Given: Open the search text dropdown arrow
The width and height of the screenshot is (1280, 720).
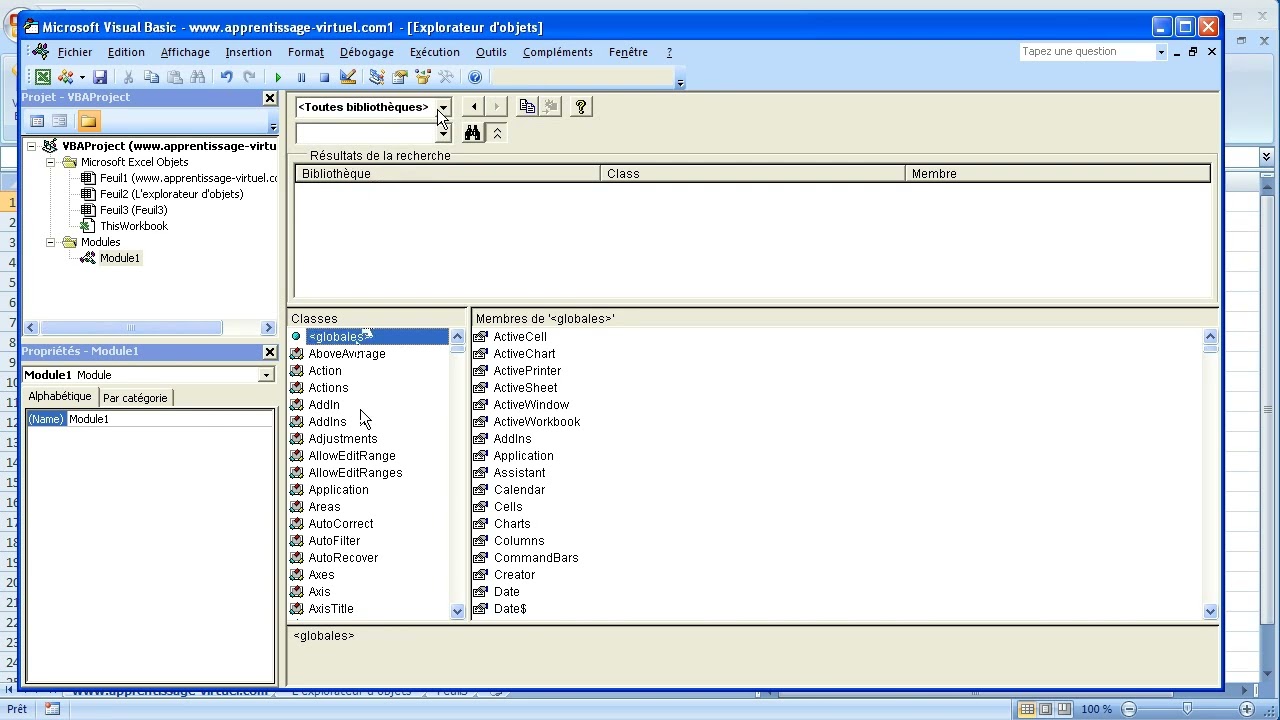Looking at the screenshot, I should tap(443, 133).
